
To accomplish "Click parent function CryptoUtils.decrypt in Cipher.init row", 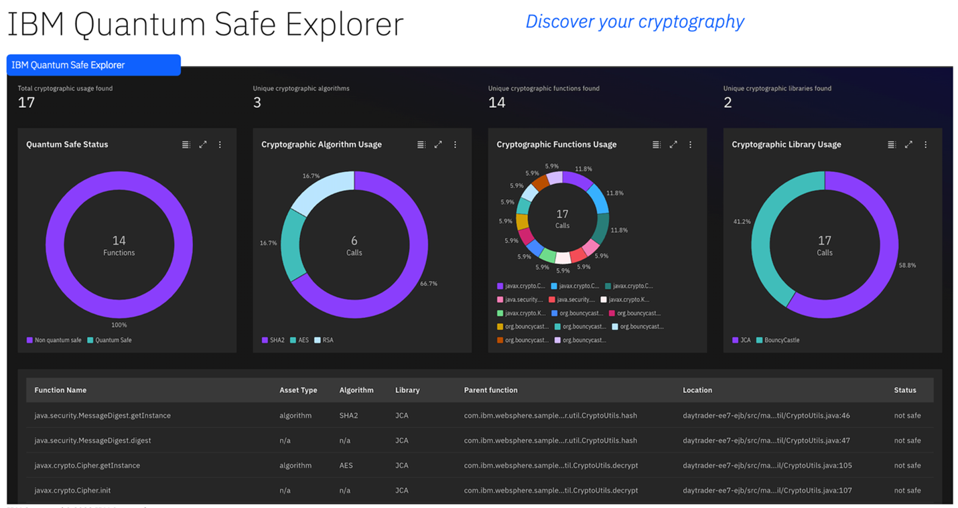I will [551, 490].
